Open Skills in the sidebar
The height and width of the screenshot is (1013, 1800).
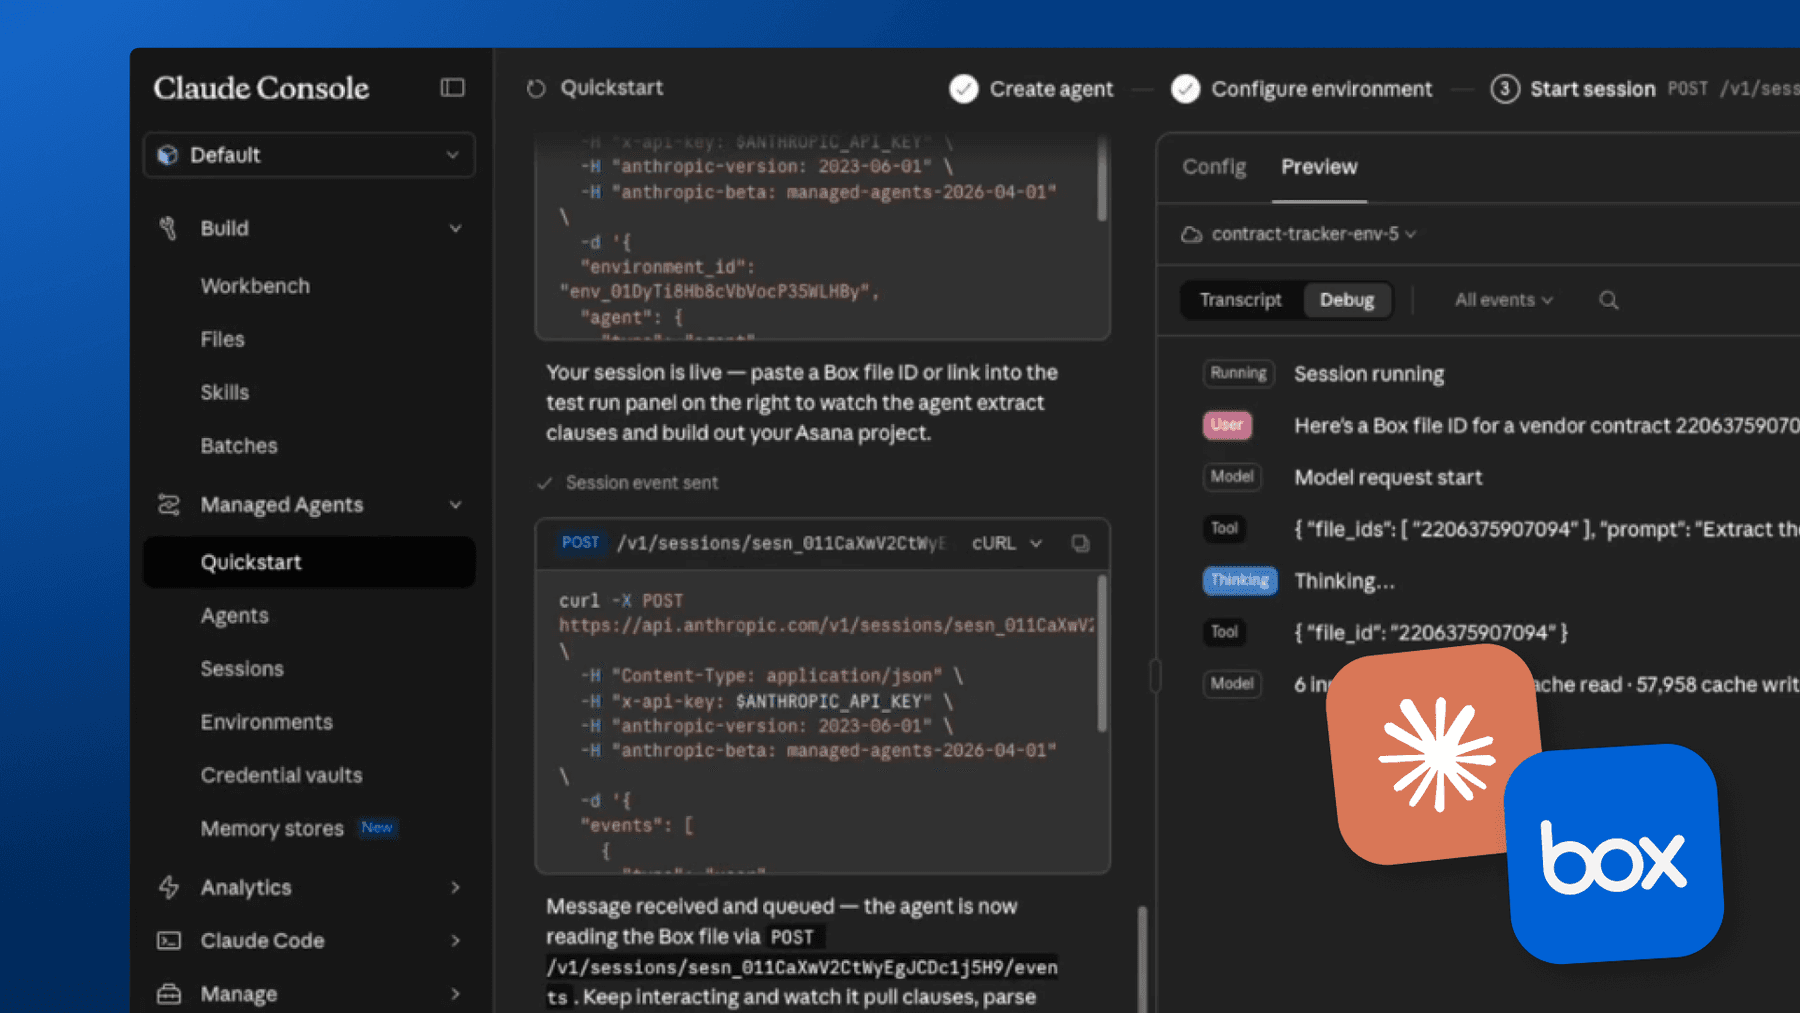[x=224, y=392]
